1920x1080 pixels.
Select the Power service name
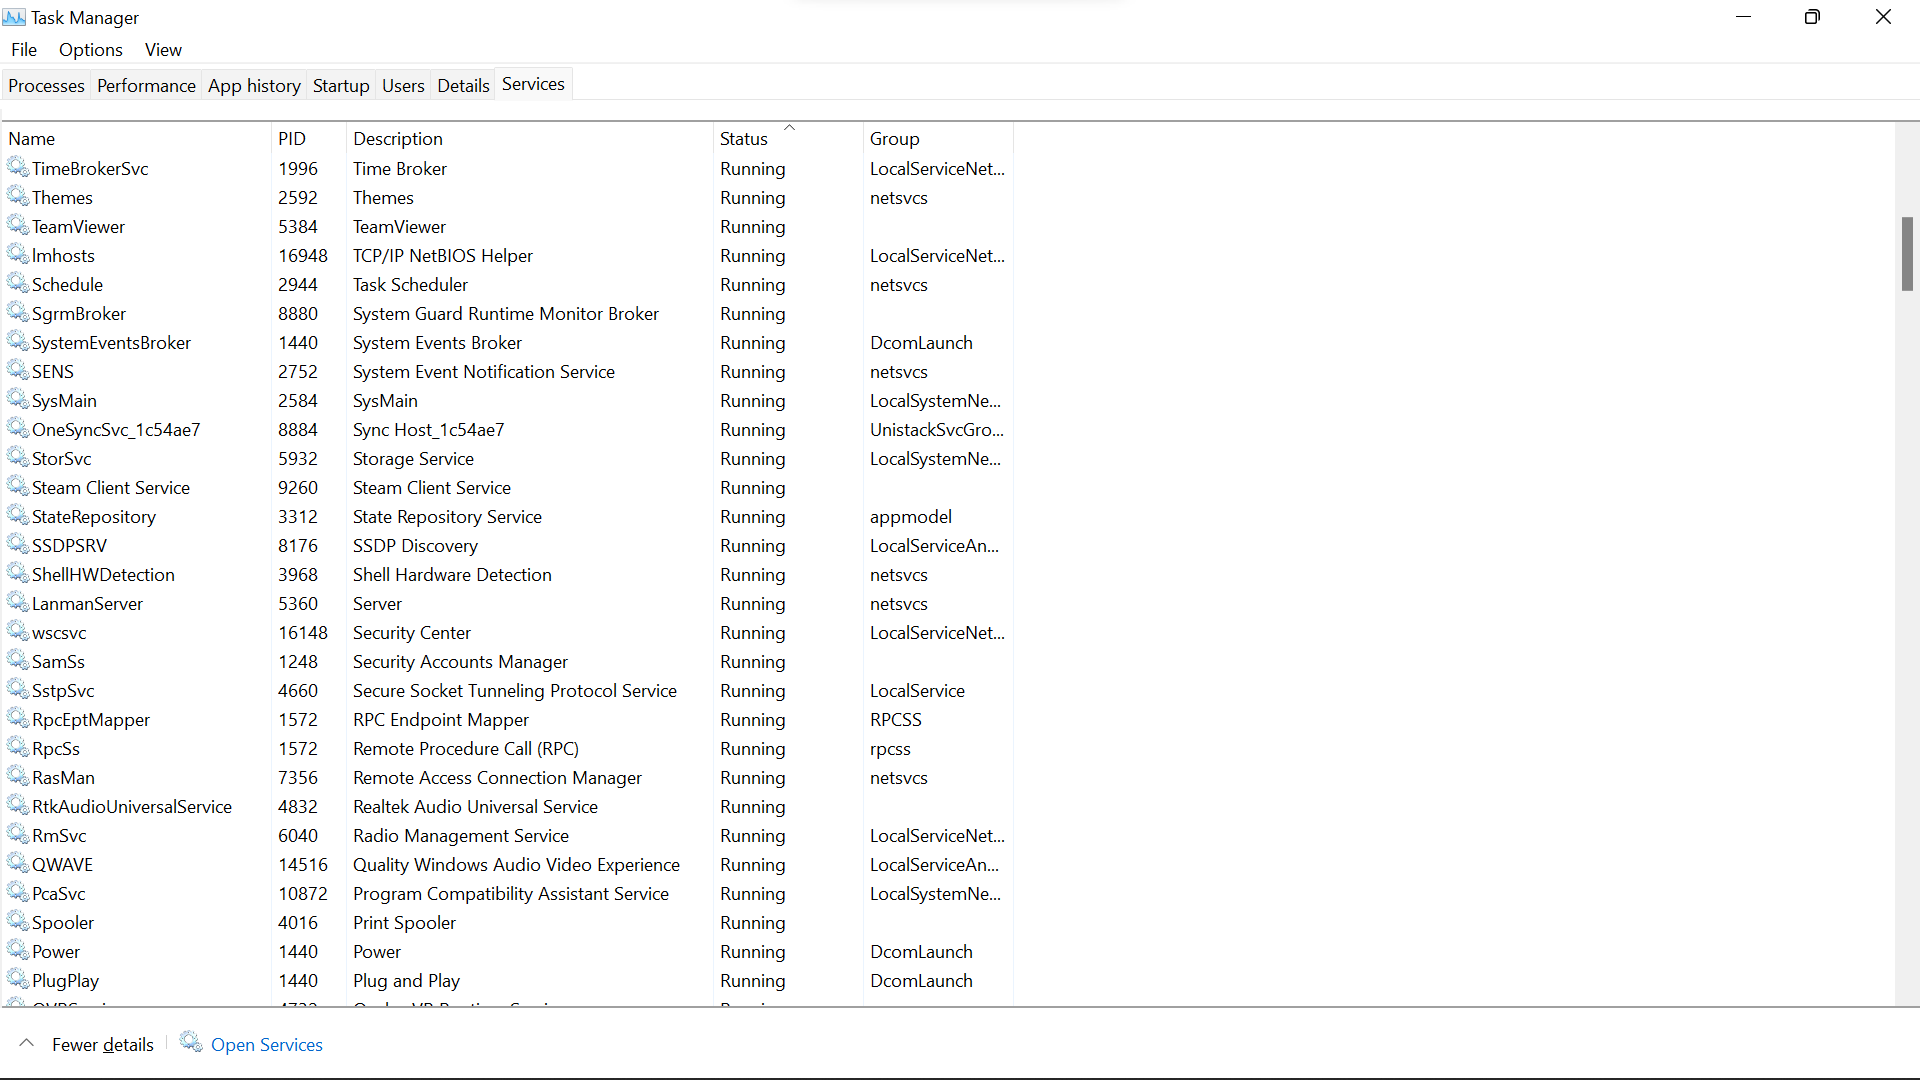coord(56,952)
